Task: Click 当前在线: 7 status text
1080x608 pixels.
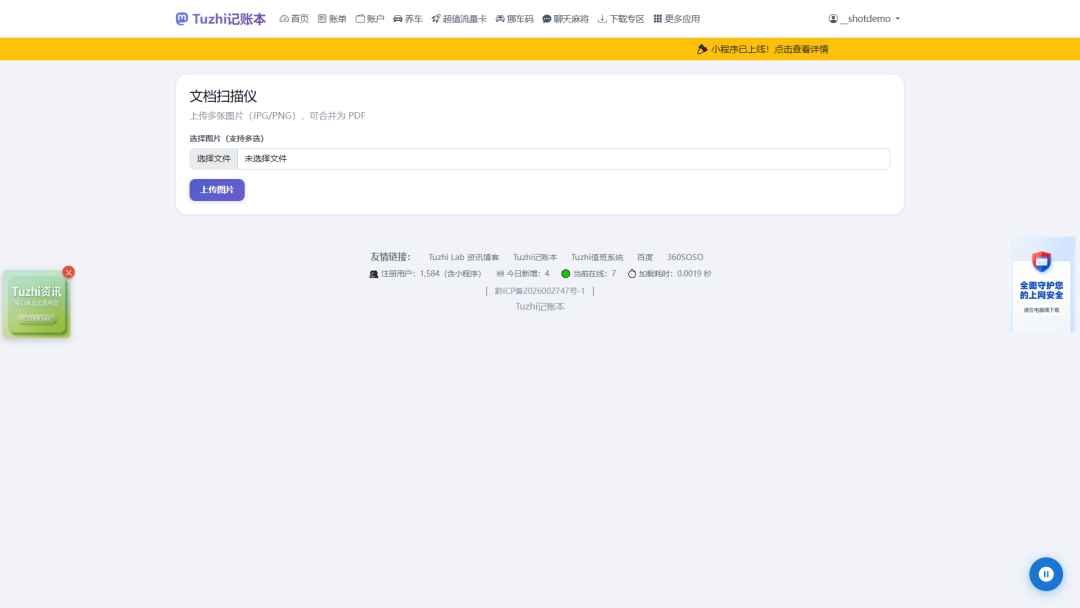Action: pyautogui.click(x=594, y=273)
